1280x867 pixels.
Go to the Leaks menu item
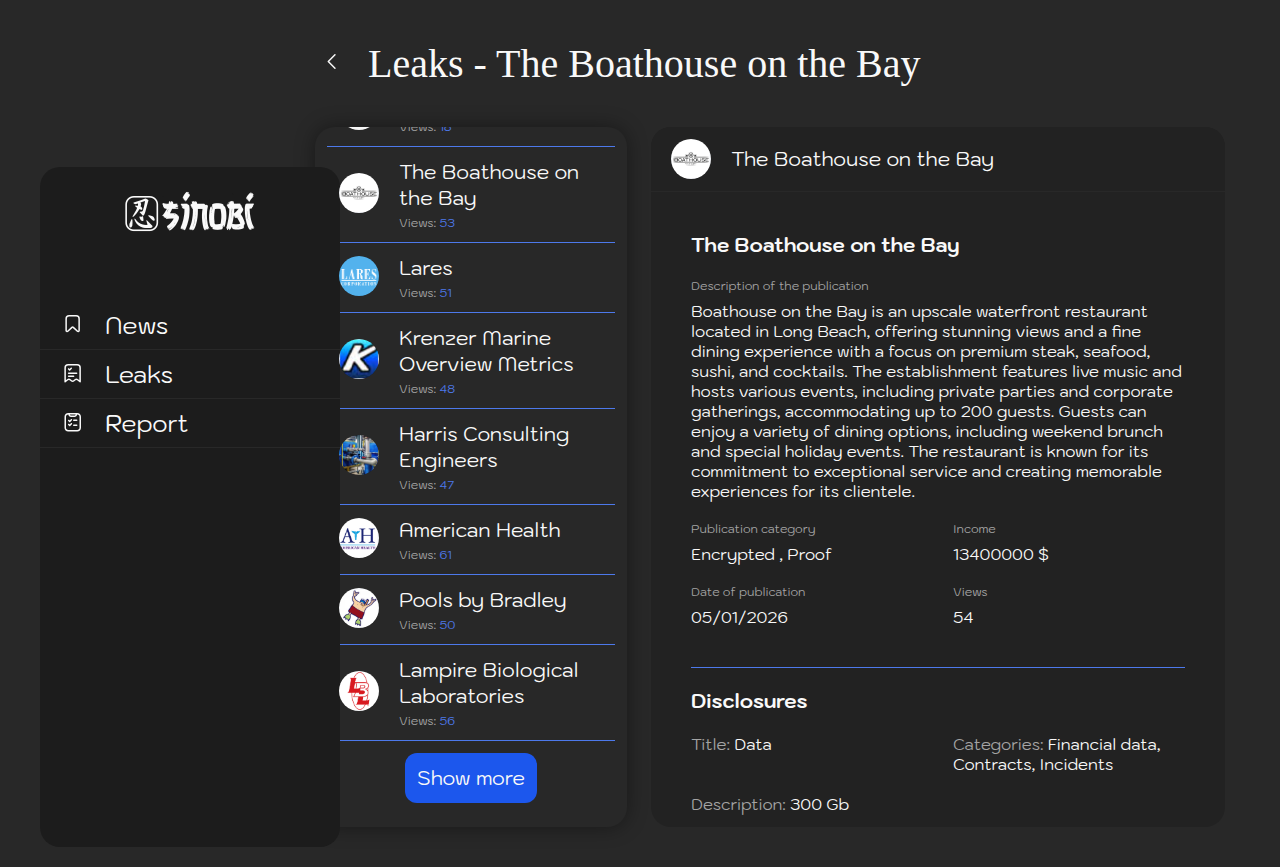(139, 375)
